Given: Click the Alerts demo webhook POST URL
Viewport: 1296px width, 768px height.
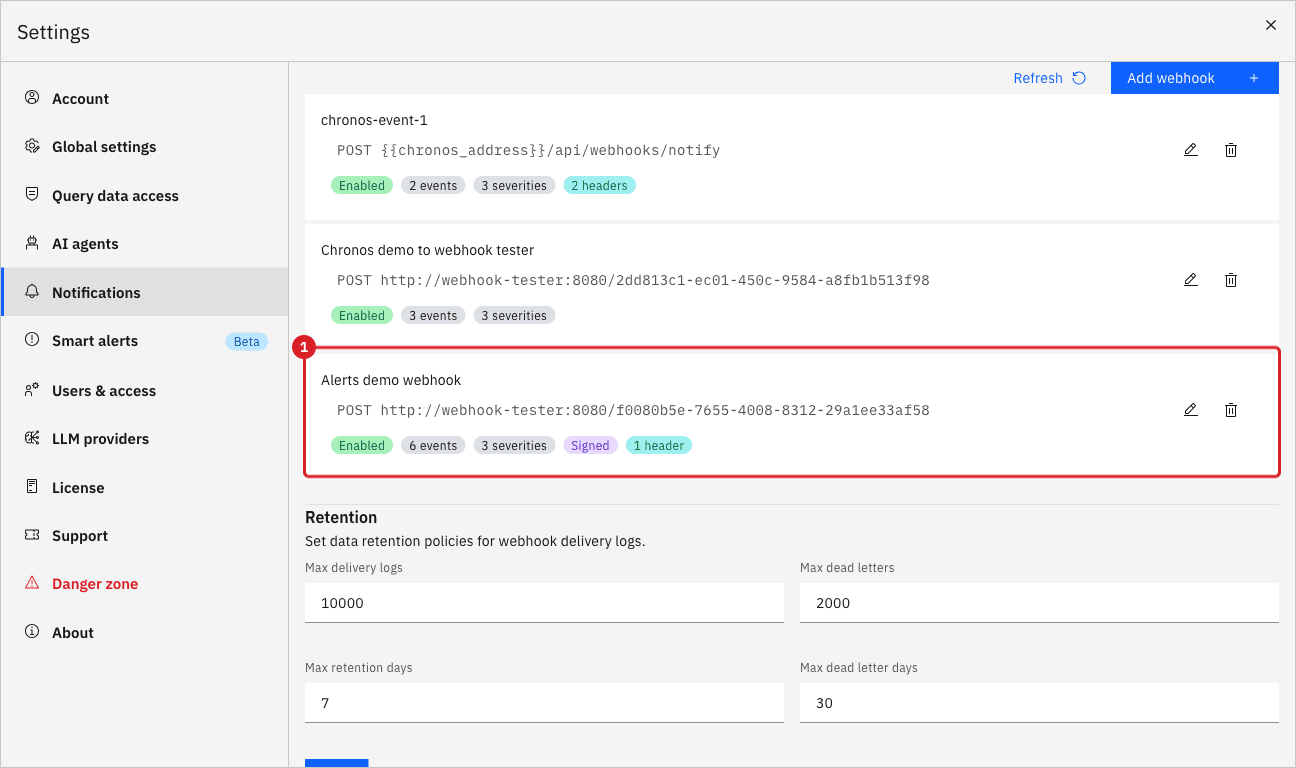Looking at the screenshot, I should [633, 410].
